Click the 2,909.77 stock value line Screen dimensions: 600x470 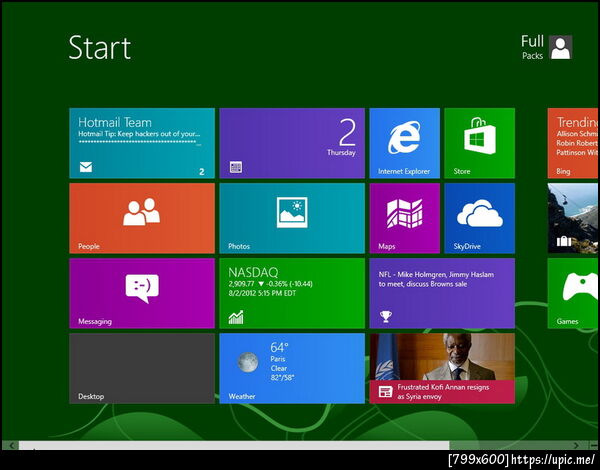click(x=271, y=284)
